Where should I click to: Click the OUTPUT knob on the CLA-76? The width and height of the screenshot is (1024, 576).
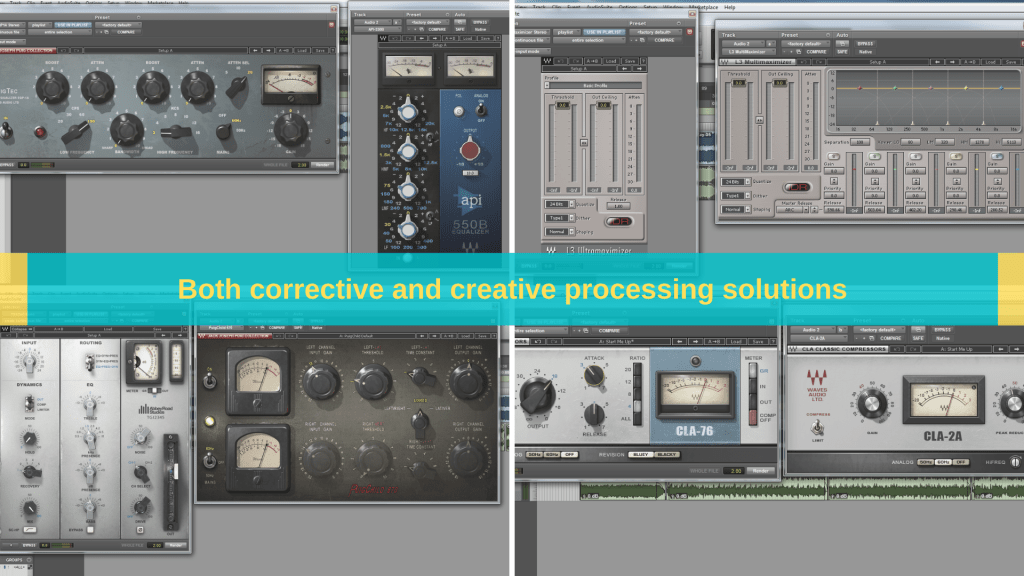540,392
